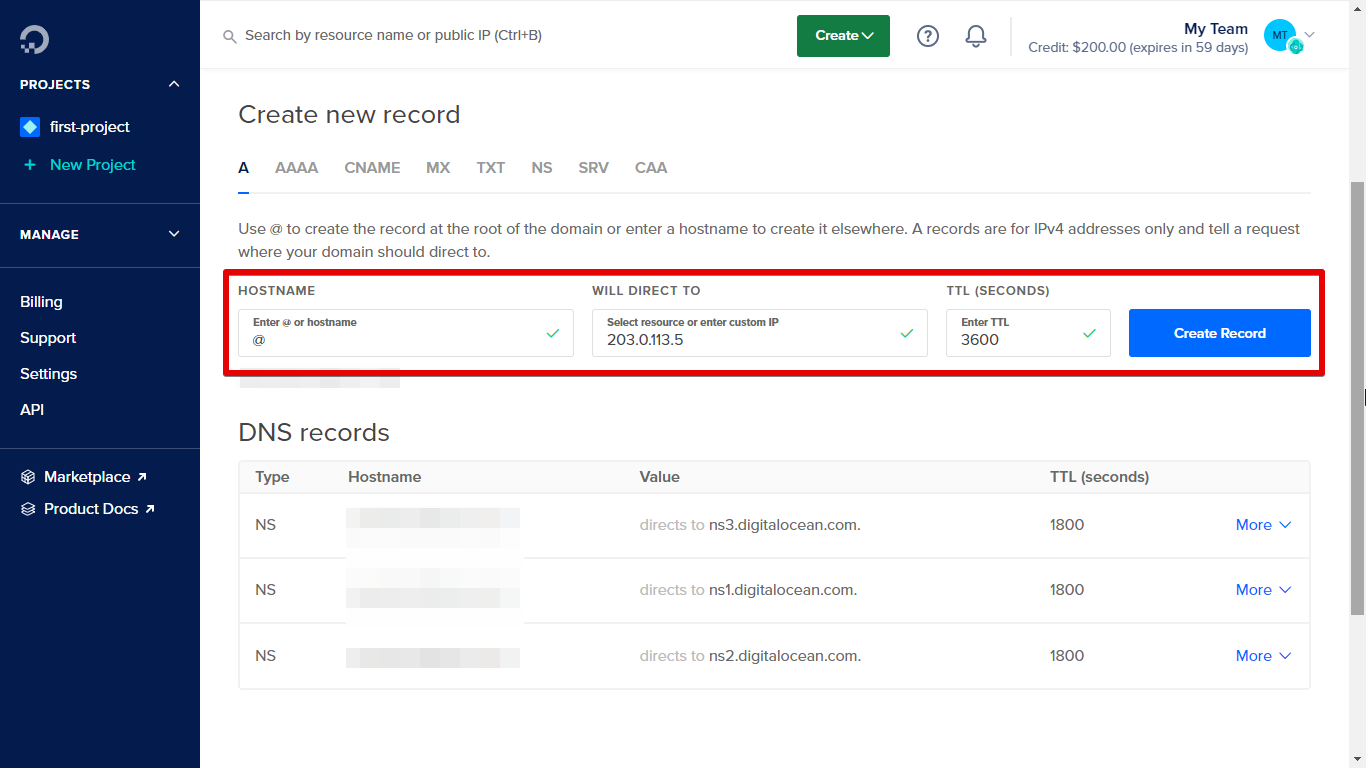The height and width of the screenshot is (768, 1366).
Task: Click the Marketplace cube icon
Action: [x=28, y=477]
